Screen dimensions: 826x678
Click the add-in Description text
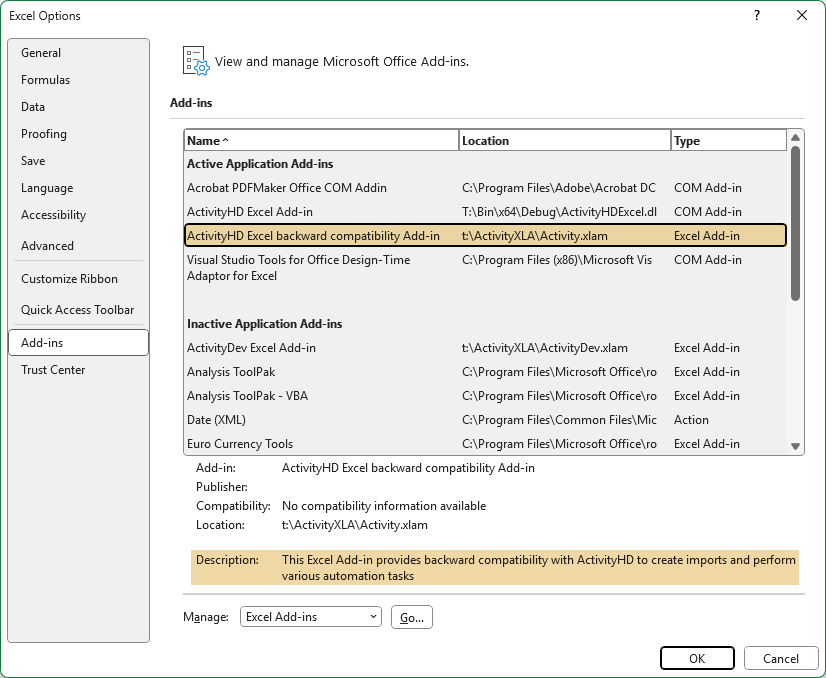538,567
